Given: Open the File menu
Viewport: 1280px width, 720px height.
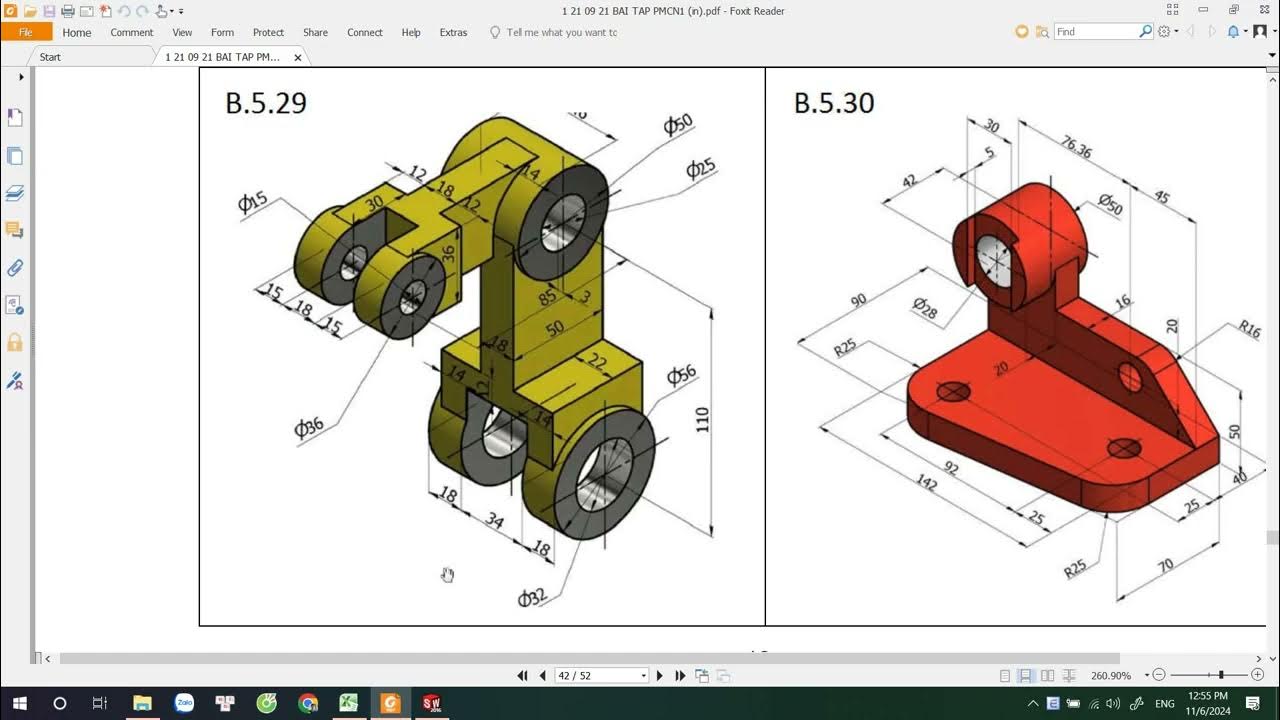Looking at the screenshot, I should [x=26, y=32].
